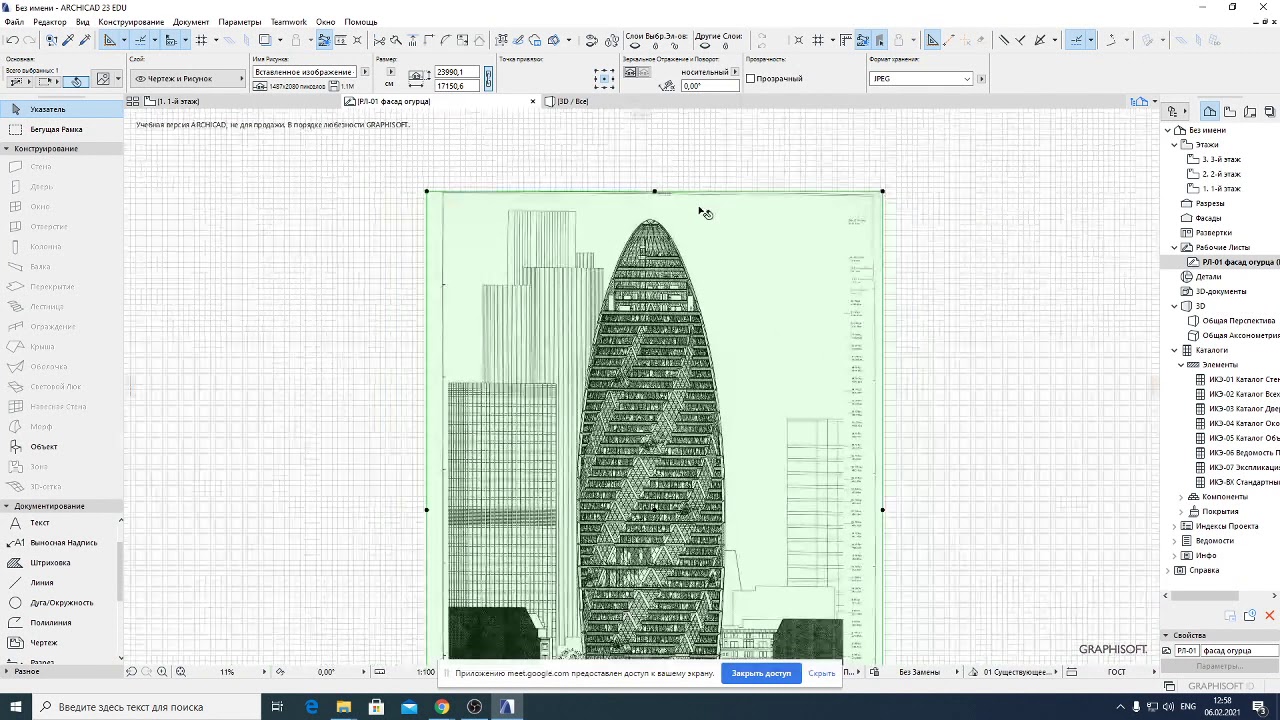The width and height of the screenshot is (1280, 720).
Task: Click the zoom in magnifier icon at bottom
Action: [x=162, y=672]
